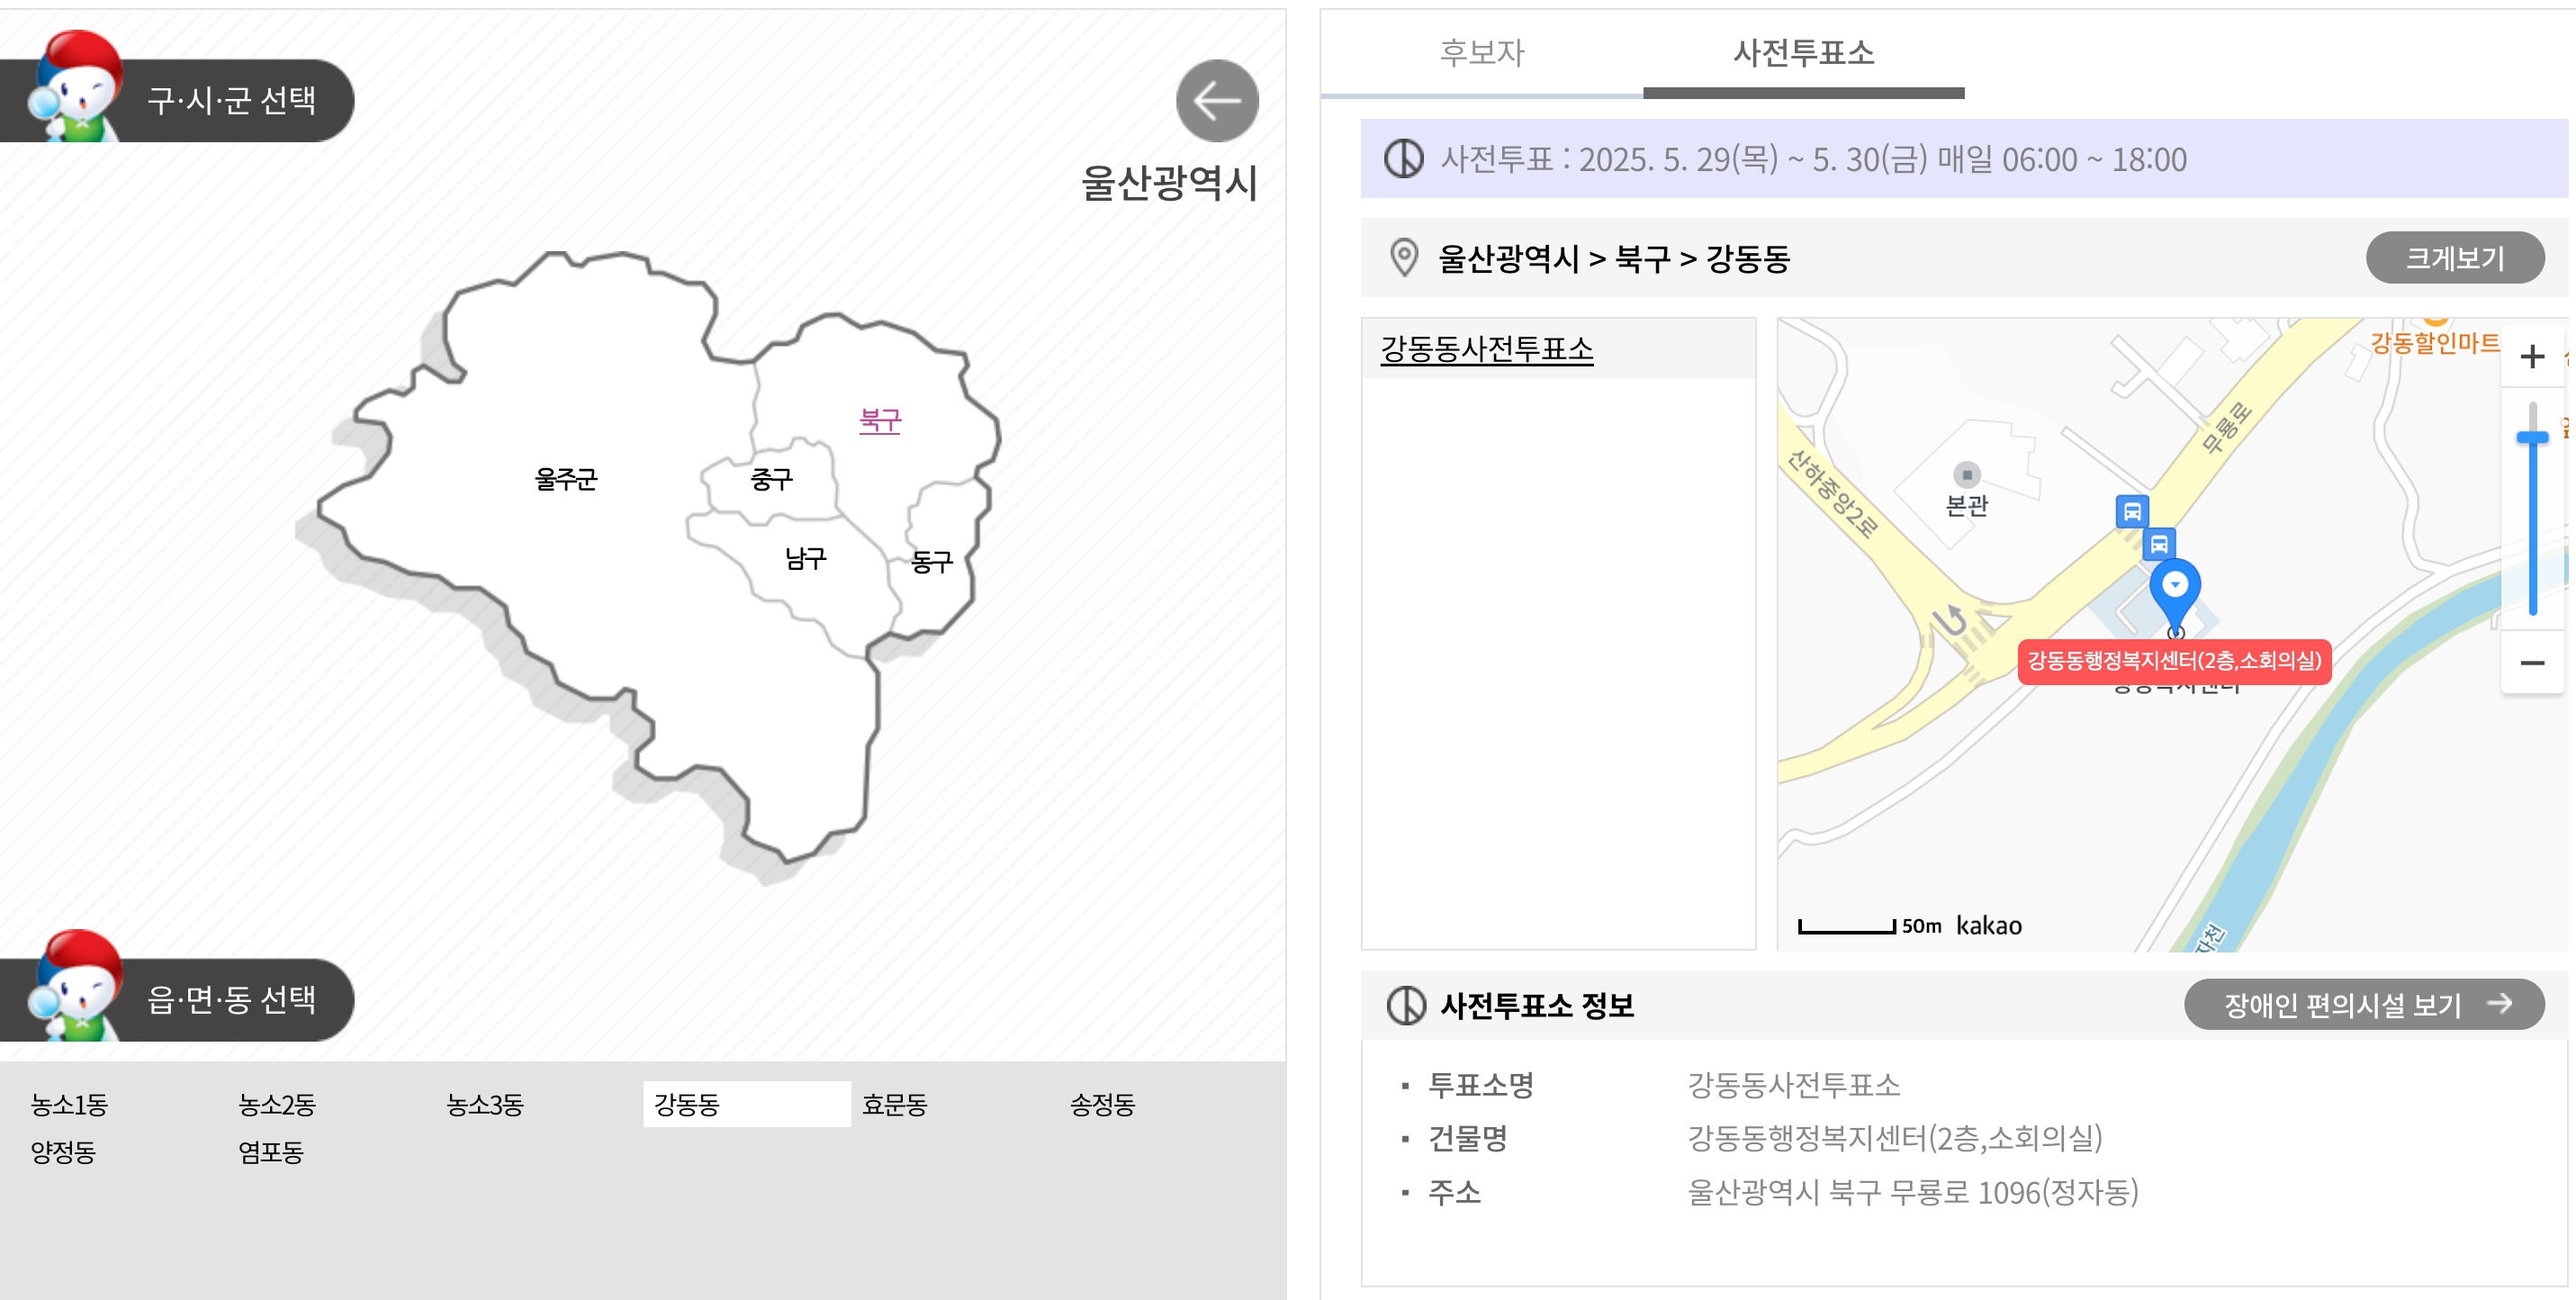Click the map zoom level slider handle
The image size is (2576, 1300).
click(2532, 437)
